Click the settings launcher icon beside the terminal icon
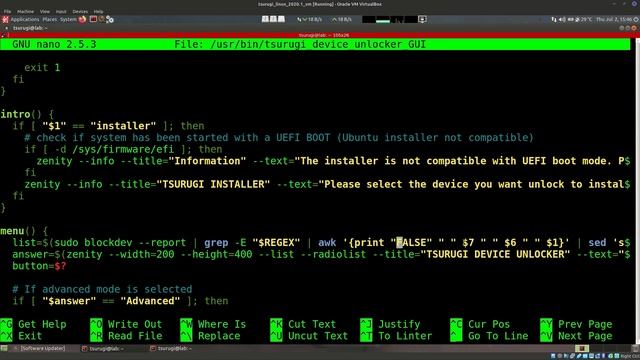 pos(109,19)
